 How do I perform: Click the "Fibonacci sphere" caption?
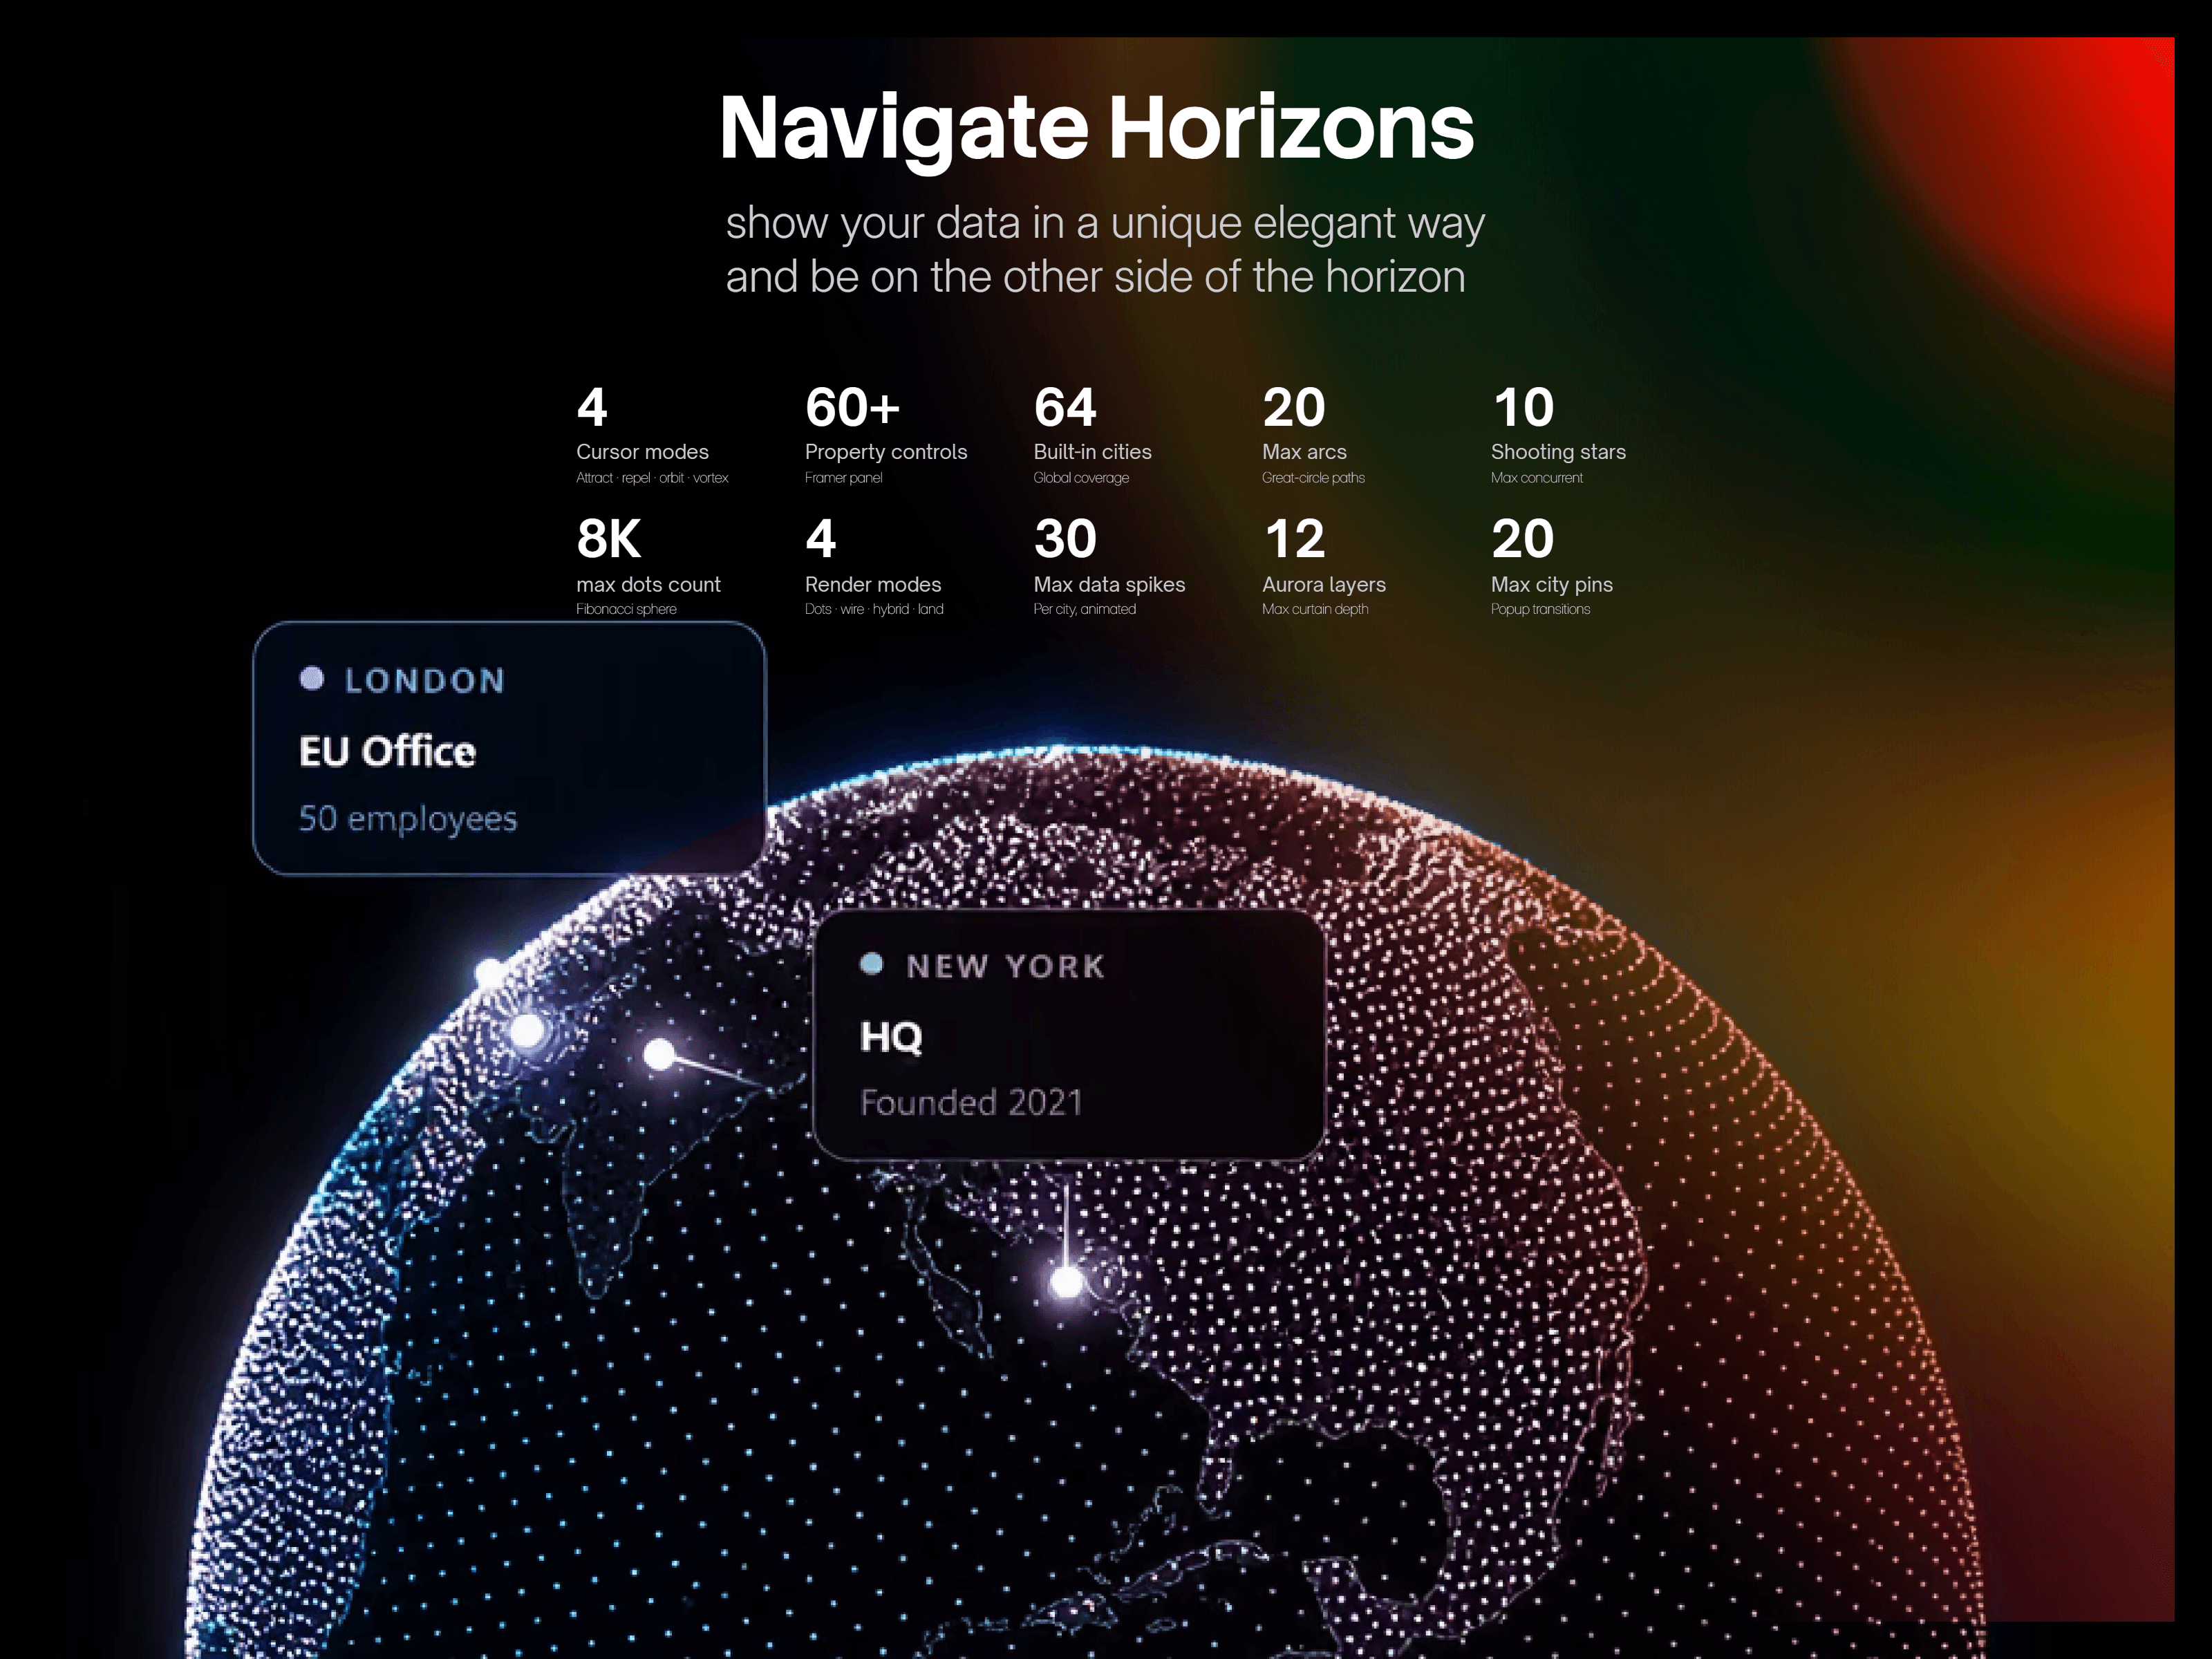[x=626, y=609]
